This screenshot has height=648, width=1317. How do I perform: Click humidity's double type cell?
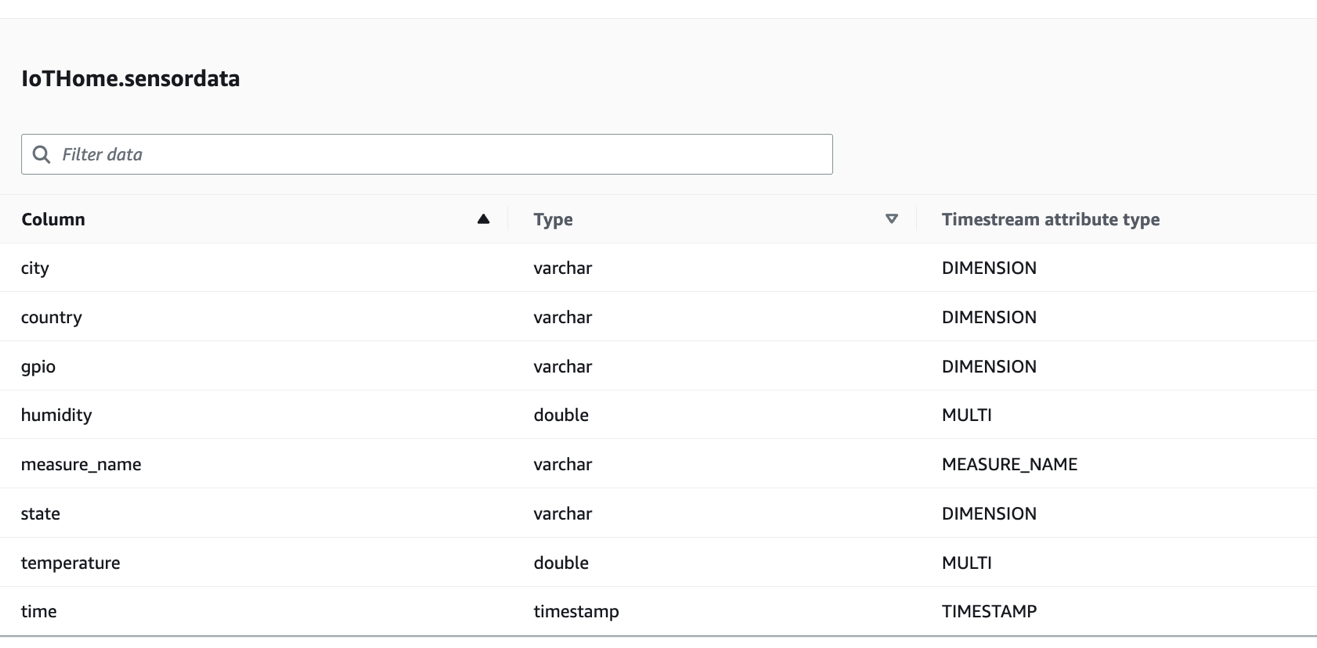point(561,415)
